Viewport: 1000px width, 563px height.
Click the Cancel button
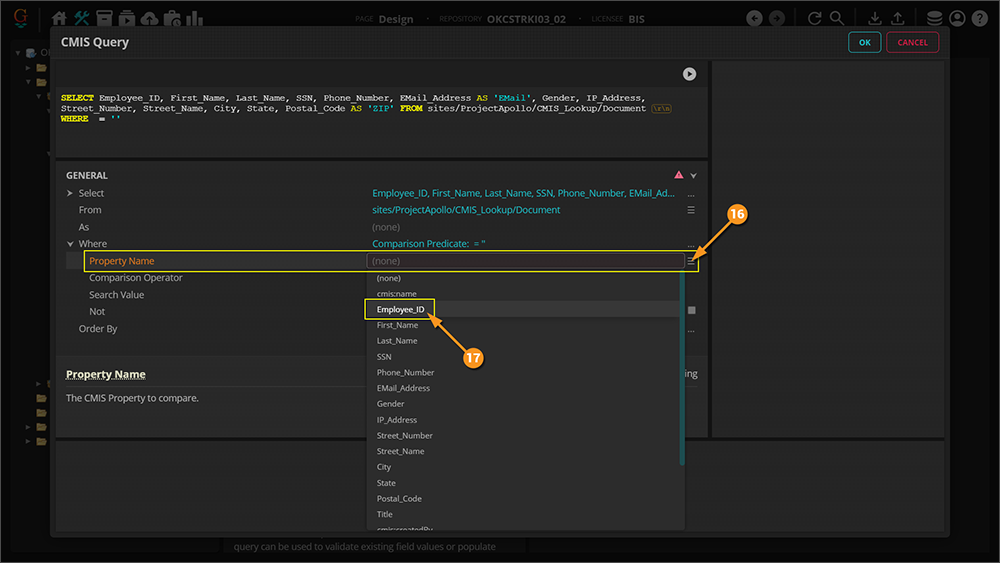click(x=912, y=43)
